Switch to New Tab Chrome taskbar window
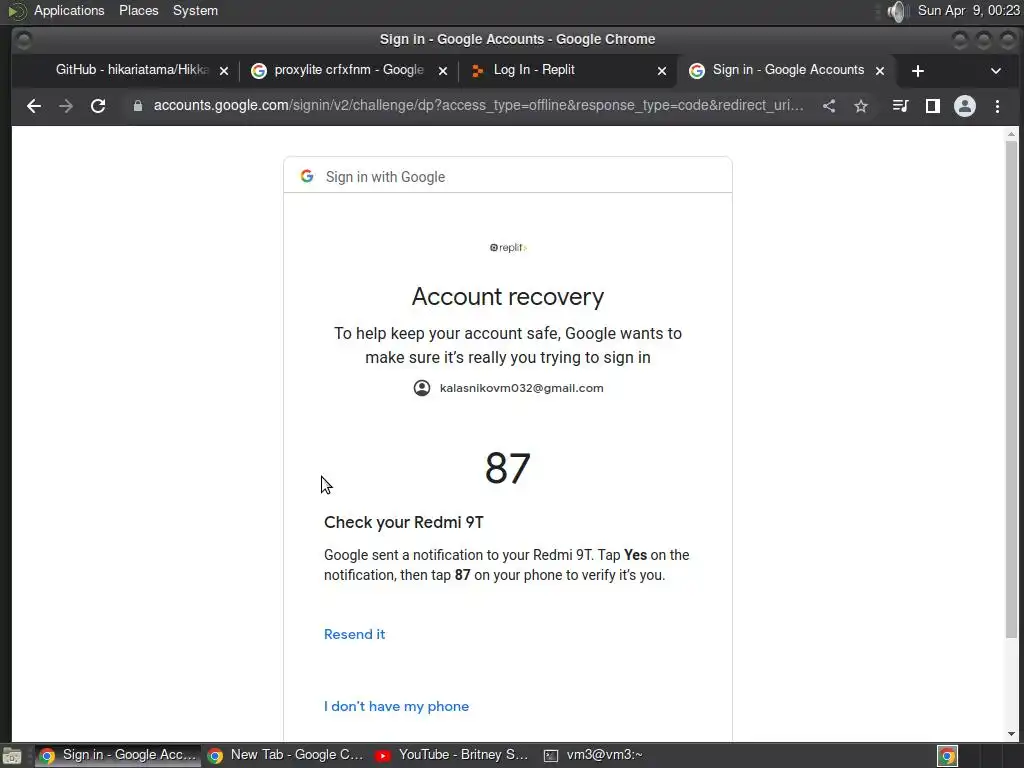This screenshot has width=1024, height=768. (285, 755)
